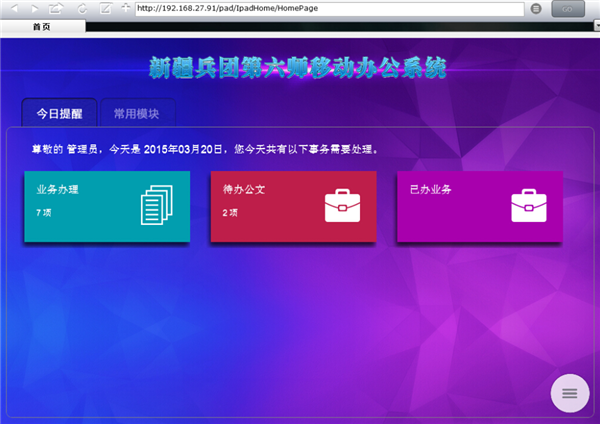Click the '7 项' count text
Screen dimensions: 600x424
44,213
